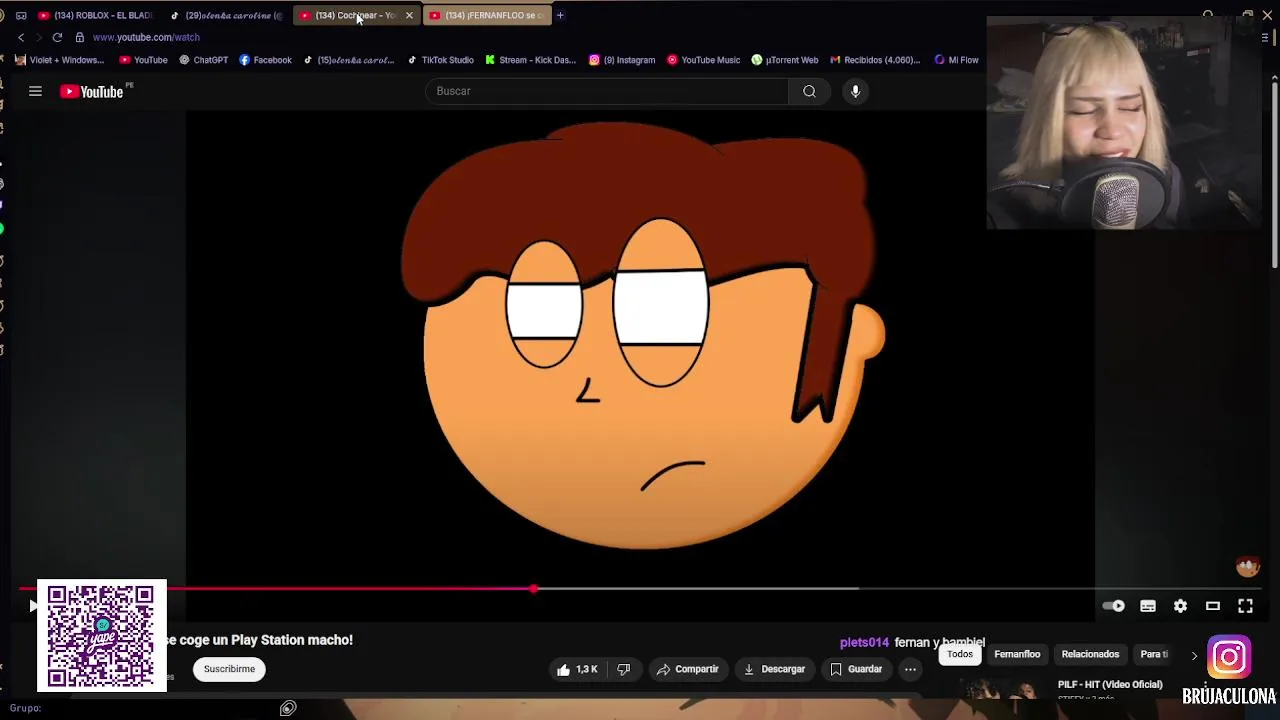The width and height of the screenshot is (1280, 720).
Task: Open the (9) Instagram bookmark
Action: pos(622,60)
